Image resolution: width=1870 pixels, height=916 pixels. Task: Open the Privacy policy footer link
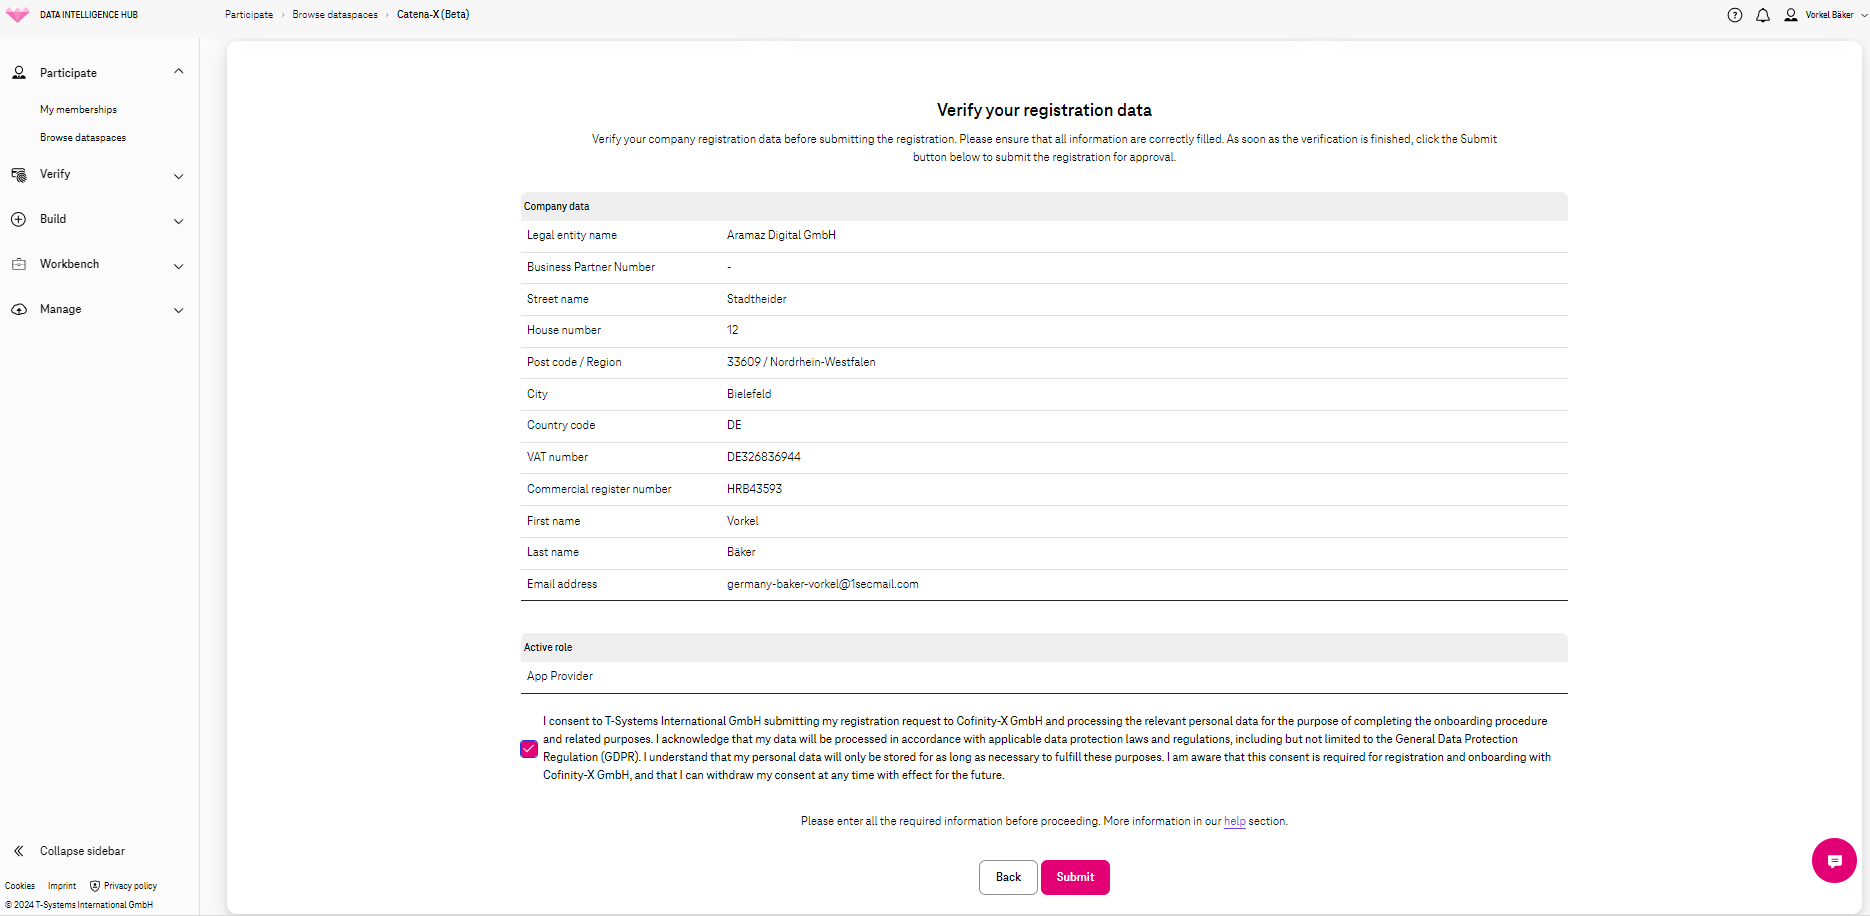point(130,886)
